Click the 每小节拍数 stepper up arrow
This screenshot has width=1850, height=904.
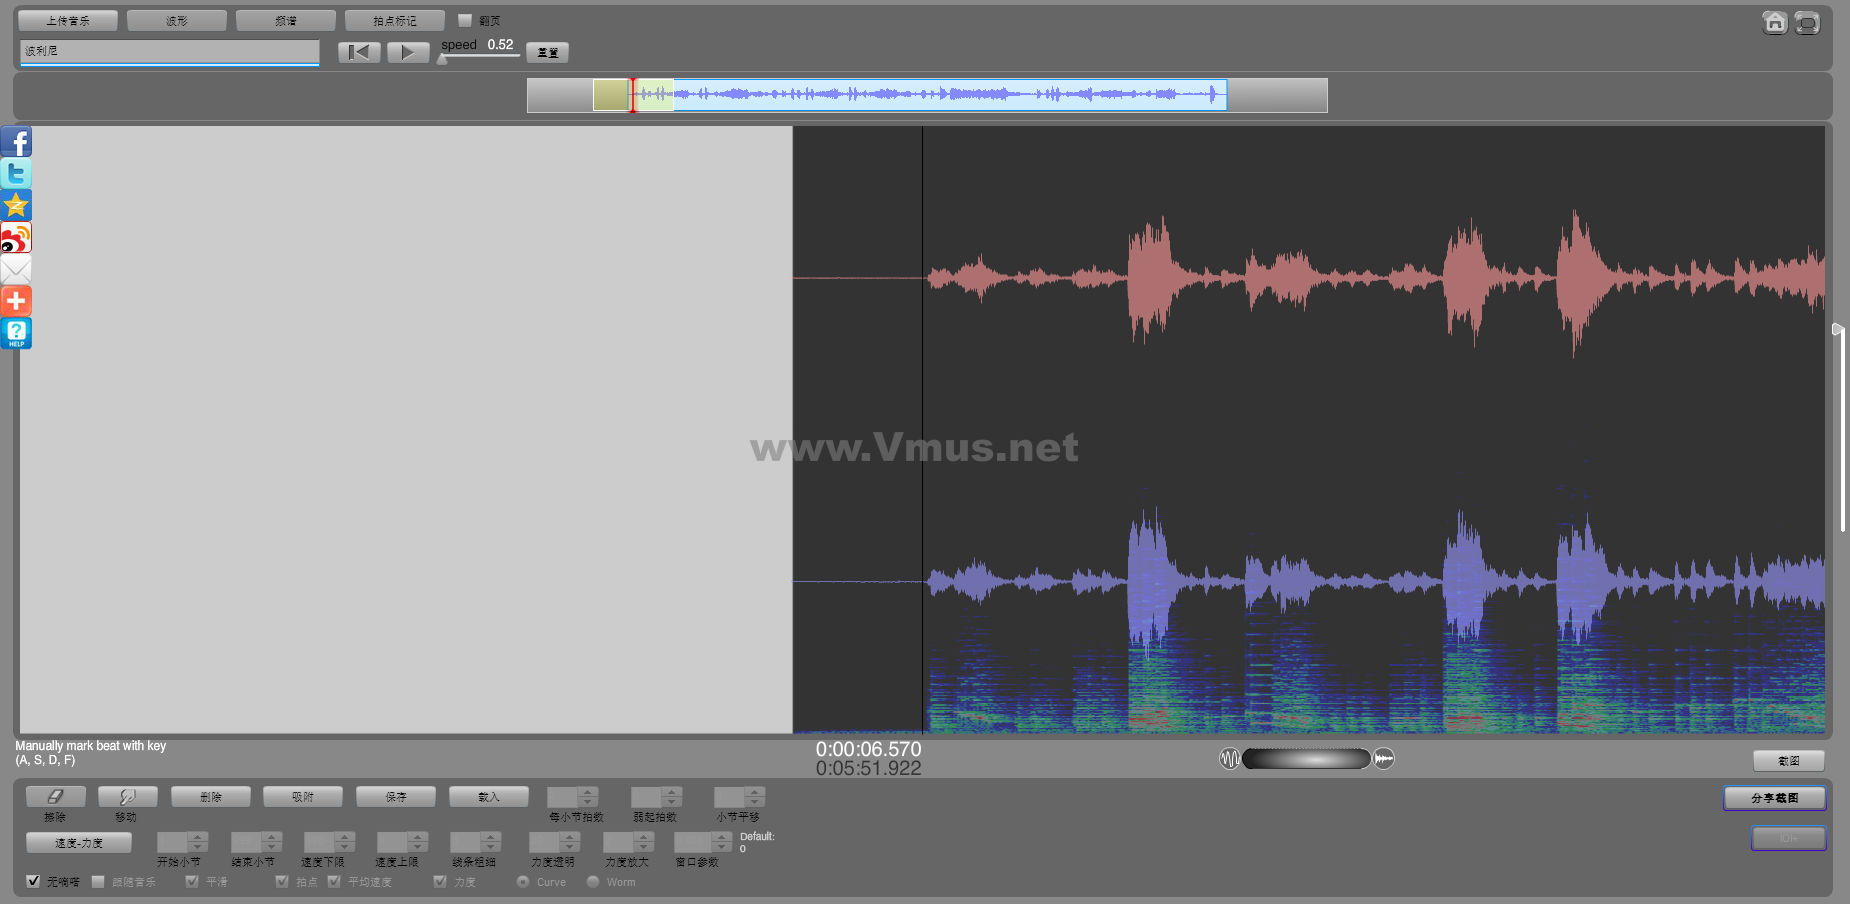point(588,792)
